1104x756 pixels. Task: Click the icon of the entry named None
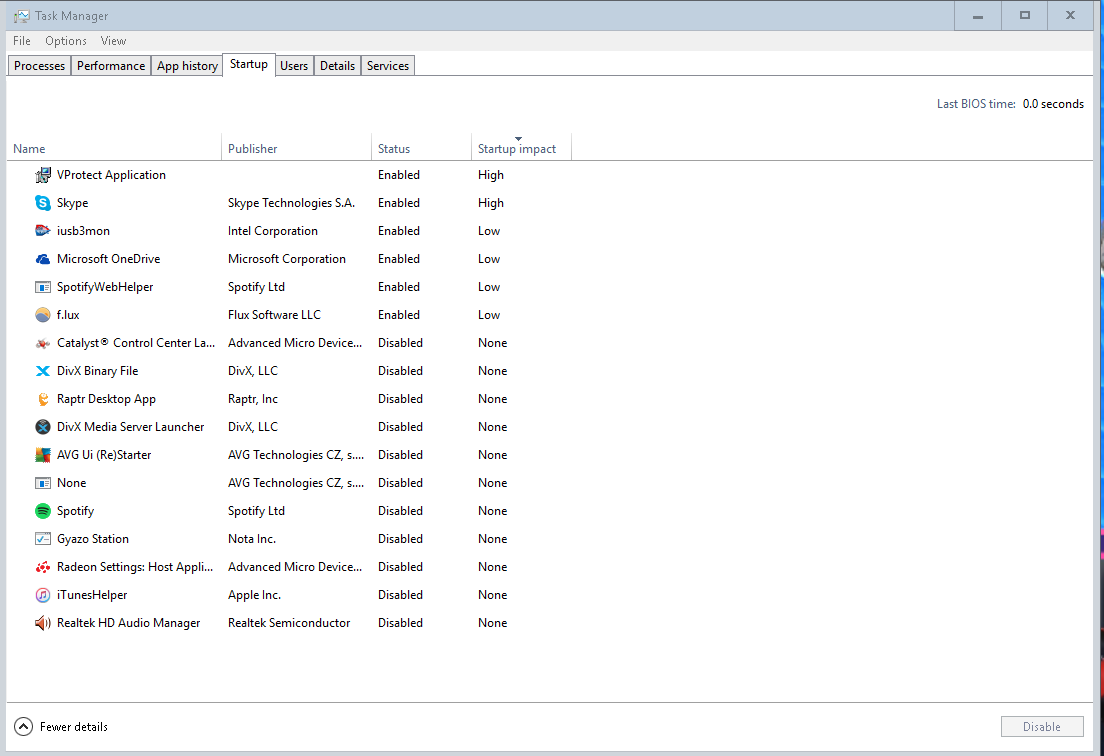[43, 483]
